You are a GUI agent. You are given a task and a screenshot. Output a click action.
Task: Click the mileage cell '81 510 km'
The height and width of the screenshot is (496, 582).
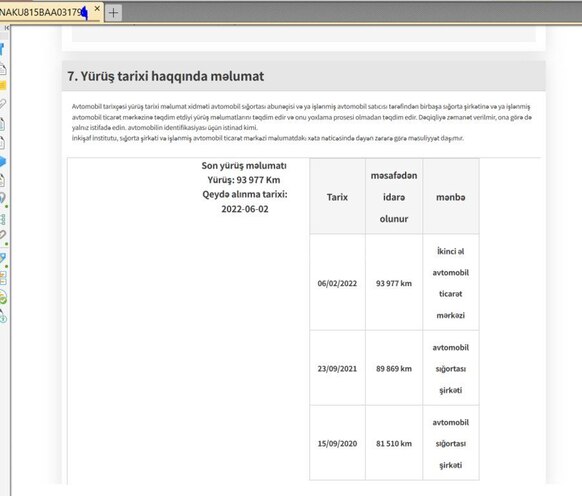point(394,444)
